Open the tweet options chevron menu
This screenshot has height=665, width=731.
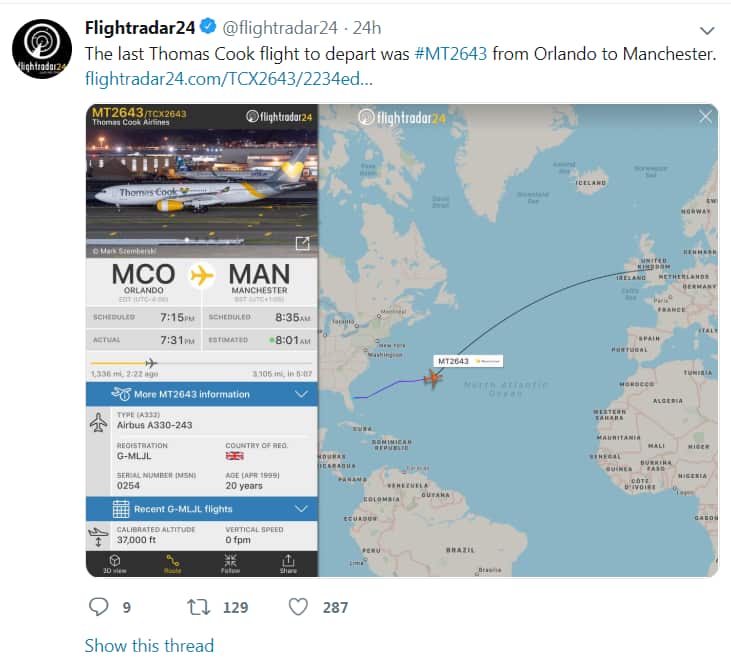(707, 30)
